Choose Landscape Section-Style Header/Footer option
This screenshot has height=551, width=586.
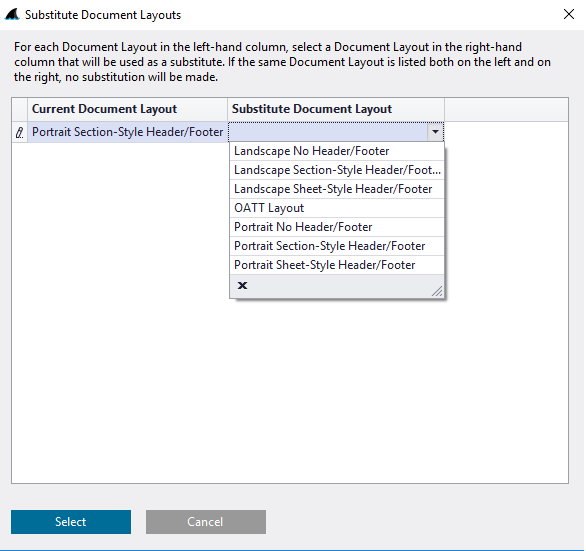pyautogui.click(x=337, y=170)
